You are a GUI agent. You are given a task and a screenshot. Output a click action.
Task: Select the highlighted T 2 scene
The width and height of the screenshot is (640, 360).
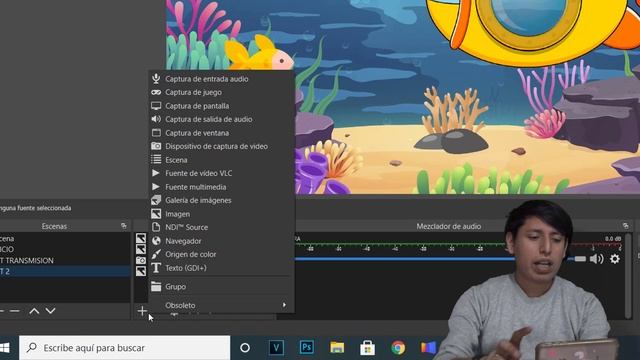tap(65, 271)
